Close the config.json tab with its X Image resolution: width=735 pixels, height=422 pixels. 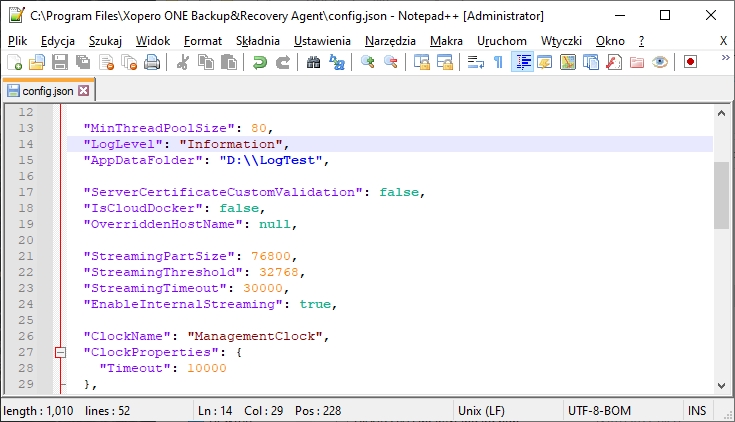click(x=83, y=90)
